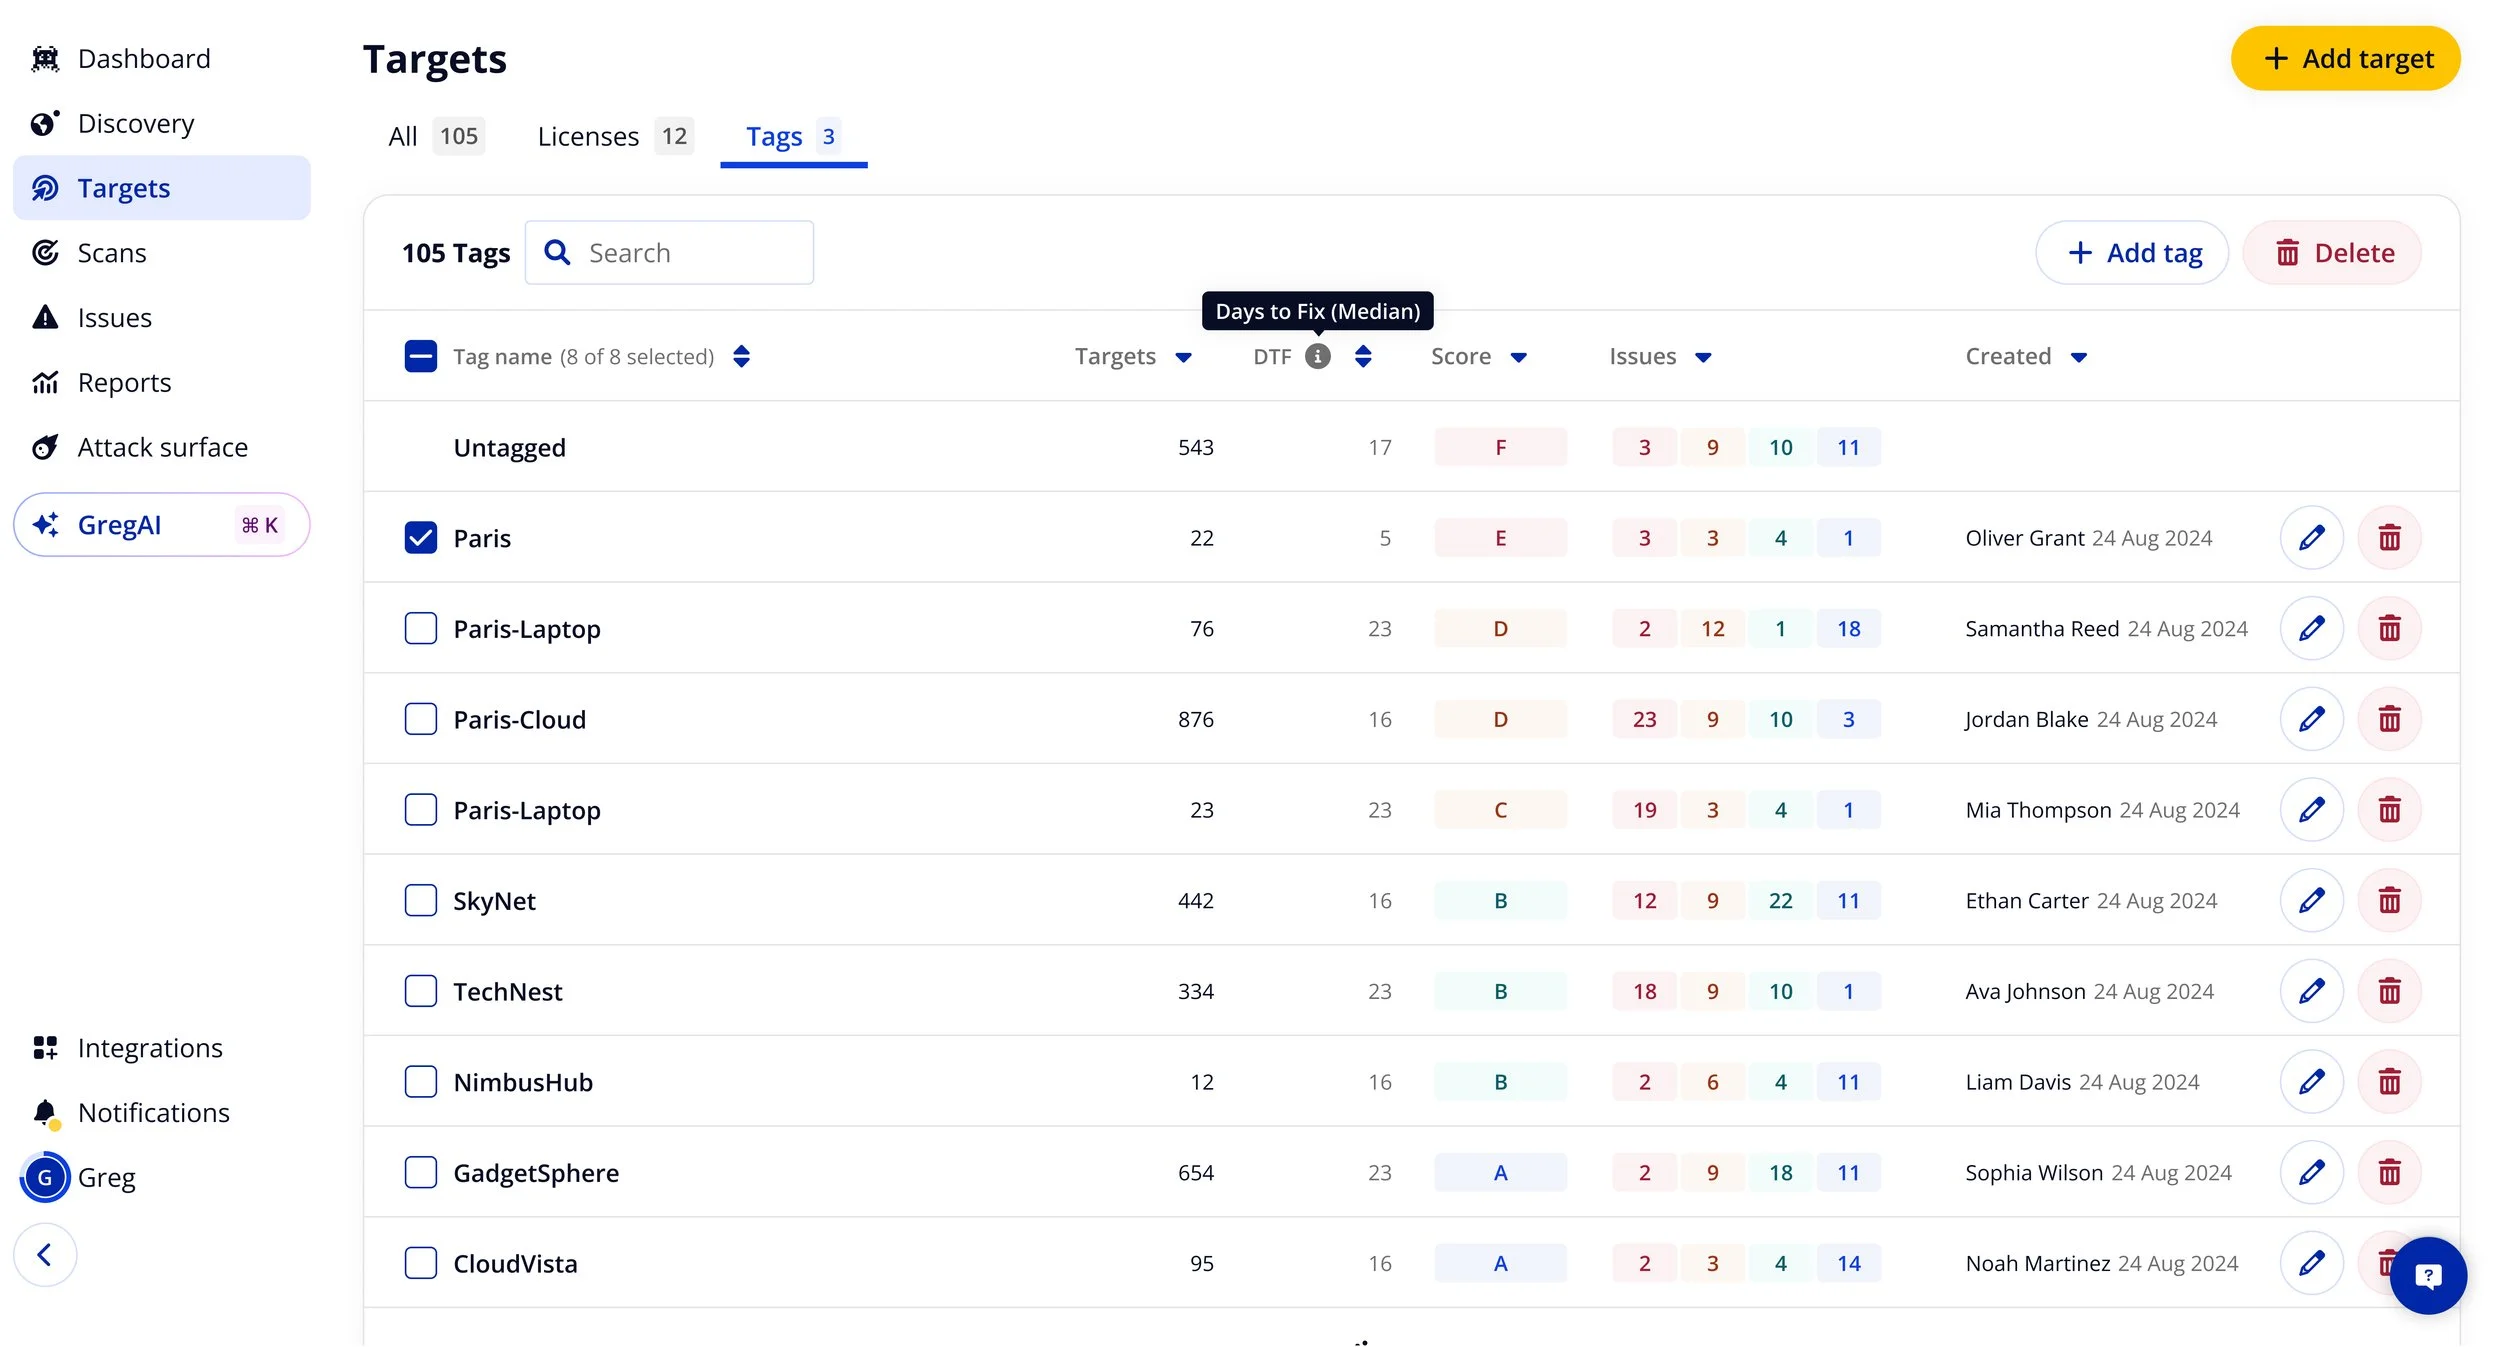View the Attack surface page

[162, 446]
